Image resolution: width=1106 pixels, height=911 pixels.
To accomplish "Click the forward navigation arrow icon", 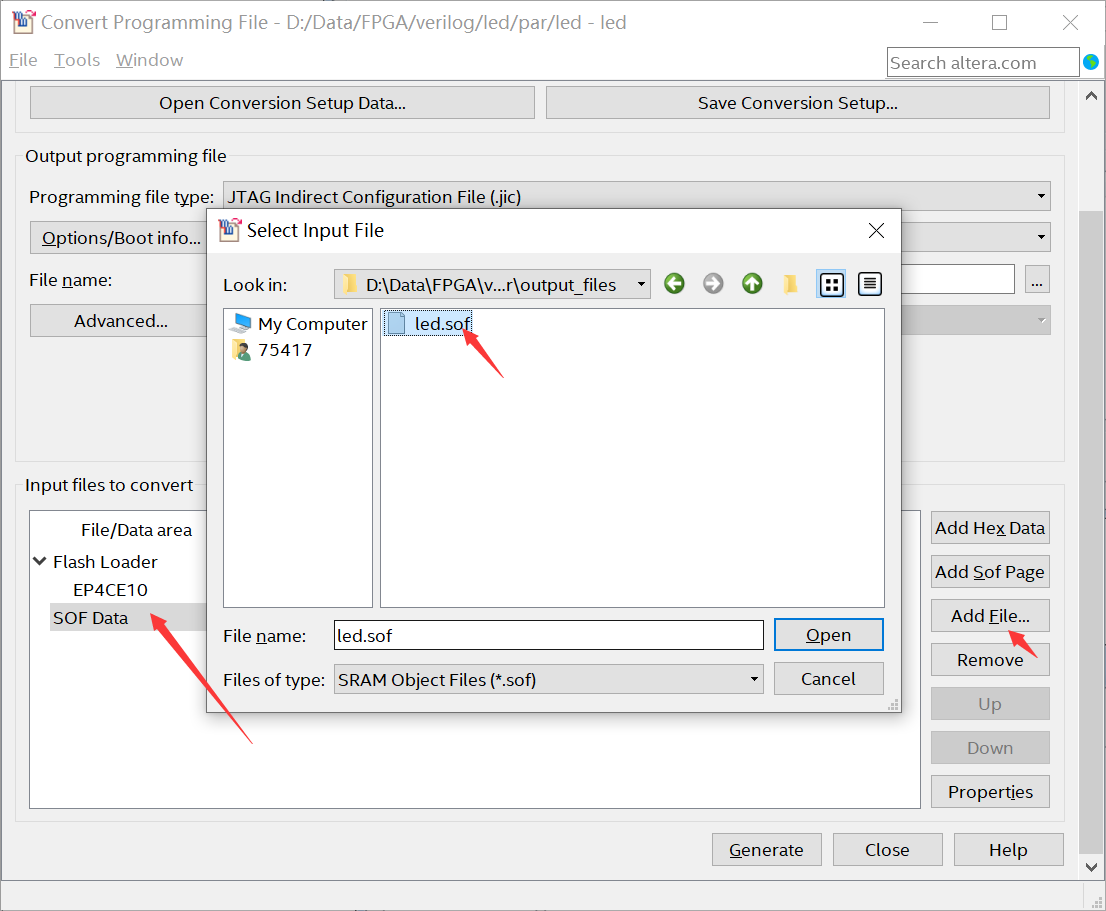I will (713, 284).
